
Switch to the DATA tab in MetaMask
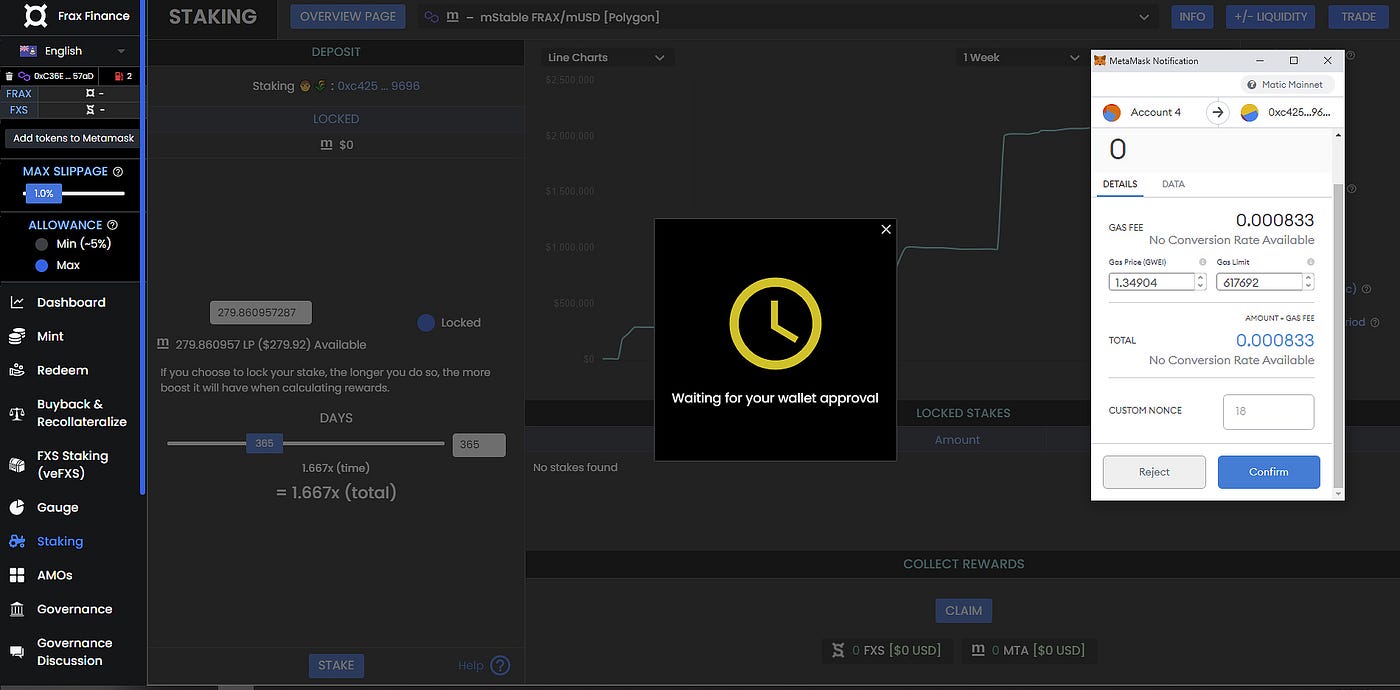1173,184
